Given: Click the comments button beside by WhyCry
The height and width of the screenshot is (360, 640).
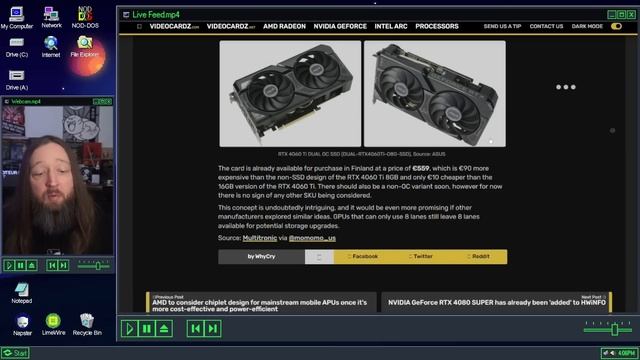Looking at the screenshot, I should tap(319, 257).
